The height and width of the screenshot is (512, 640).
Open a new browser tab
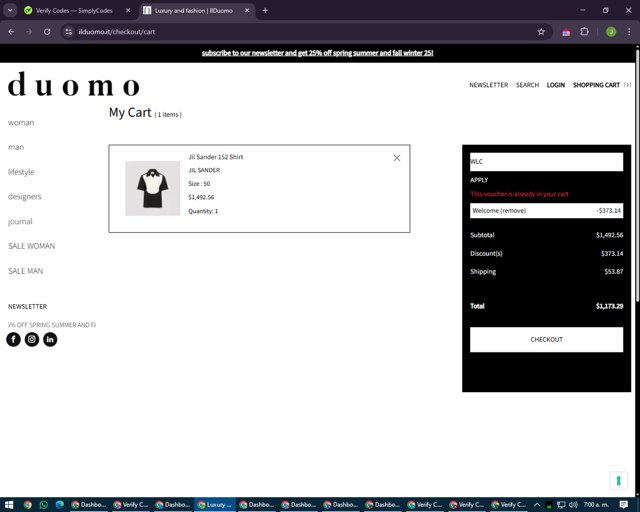265,11
